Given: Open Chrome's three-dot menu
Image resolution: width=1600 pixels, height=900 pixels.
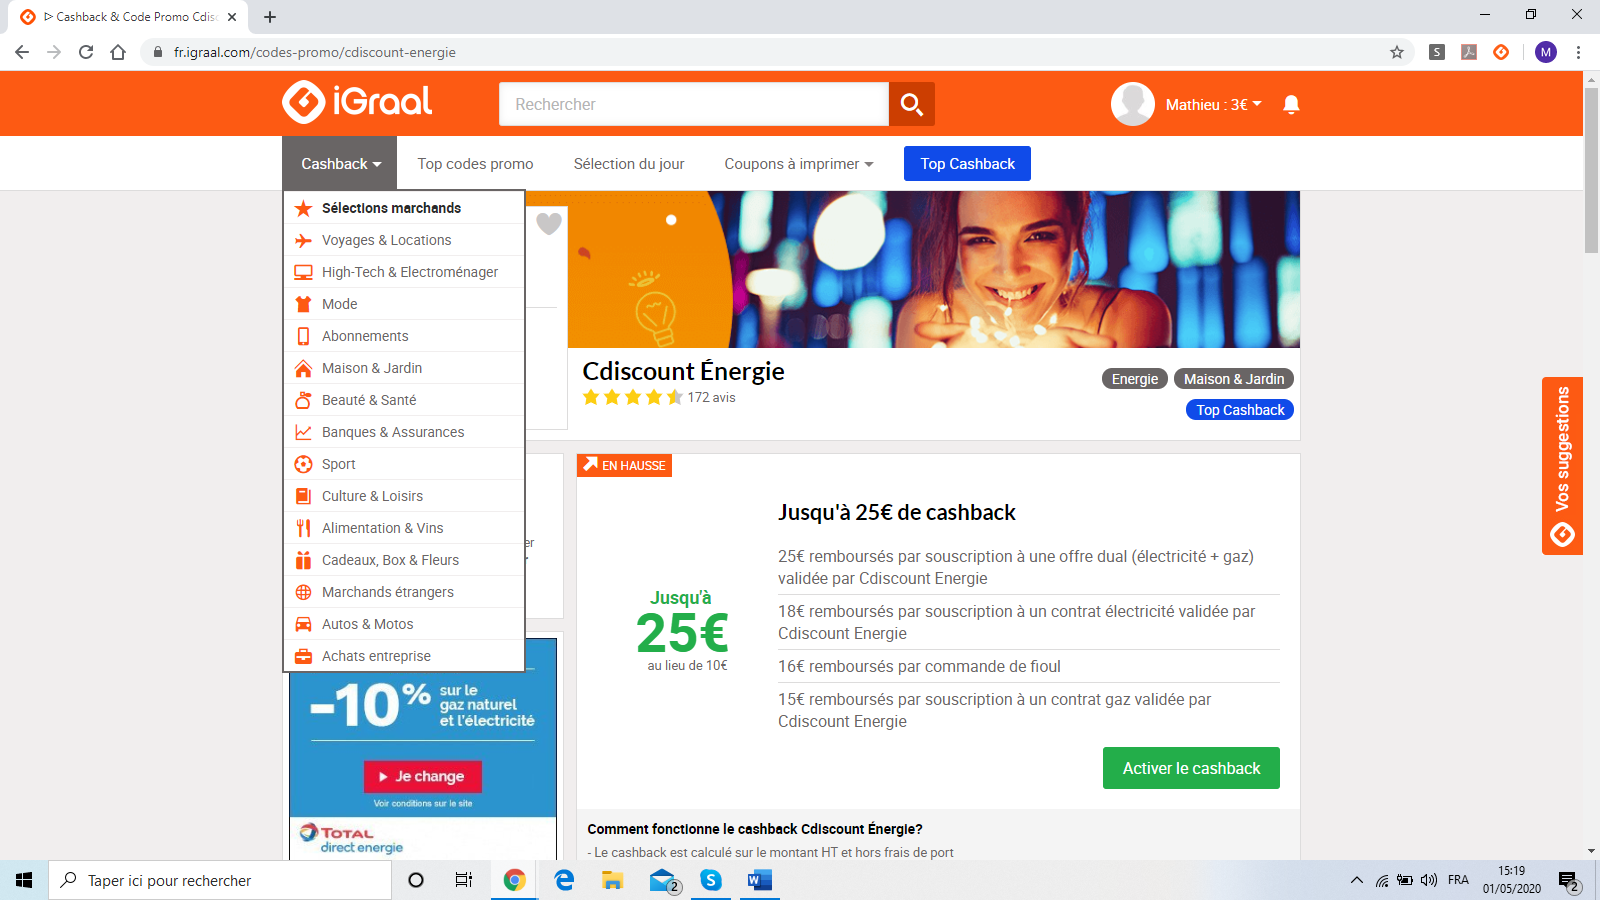Looking at the screenshot, I should 1578,52.
